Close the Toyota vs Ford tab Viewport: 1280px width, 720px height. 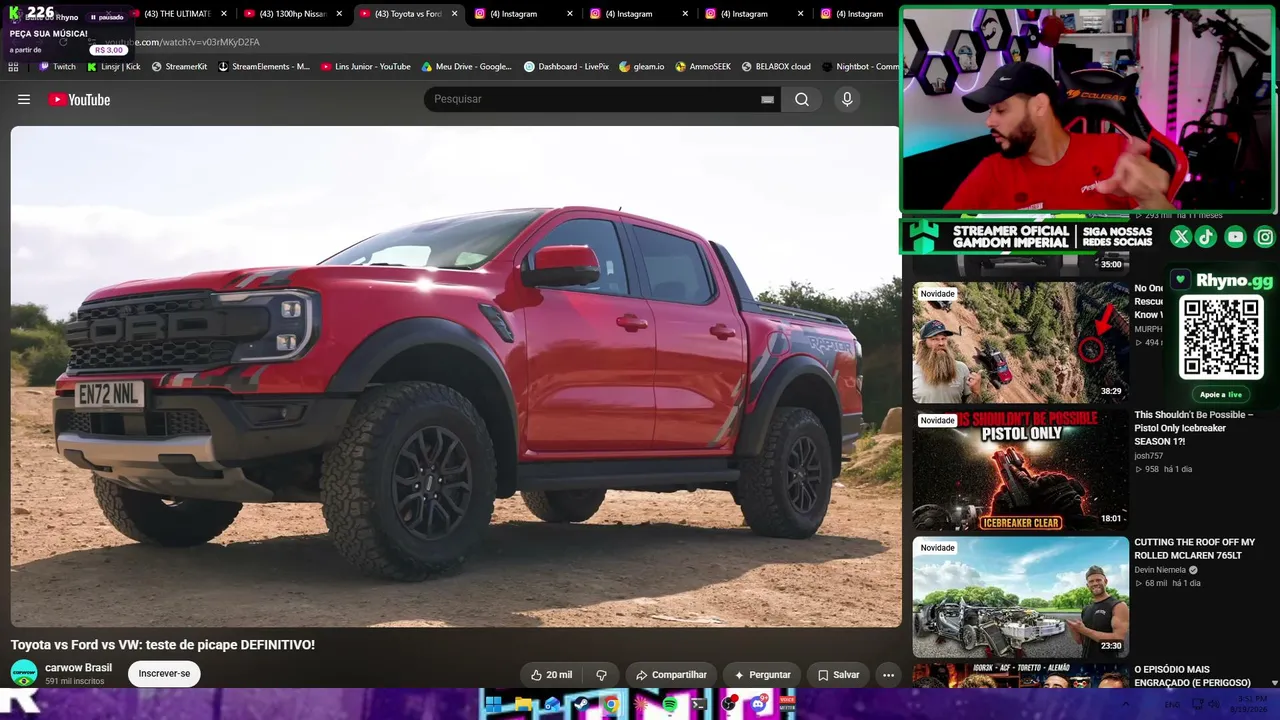coord(455,14)
